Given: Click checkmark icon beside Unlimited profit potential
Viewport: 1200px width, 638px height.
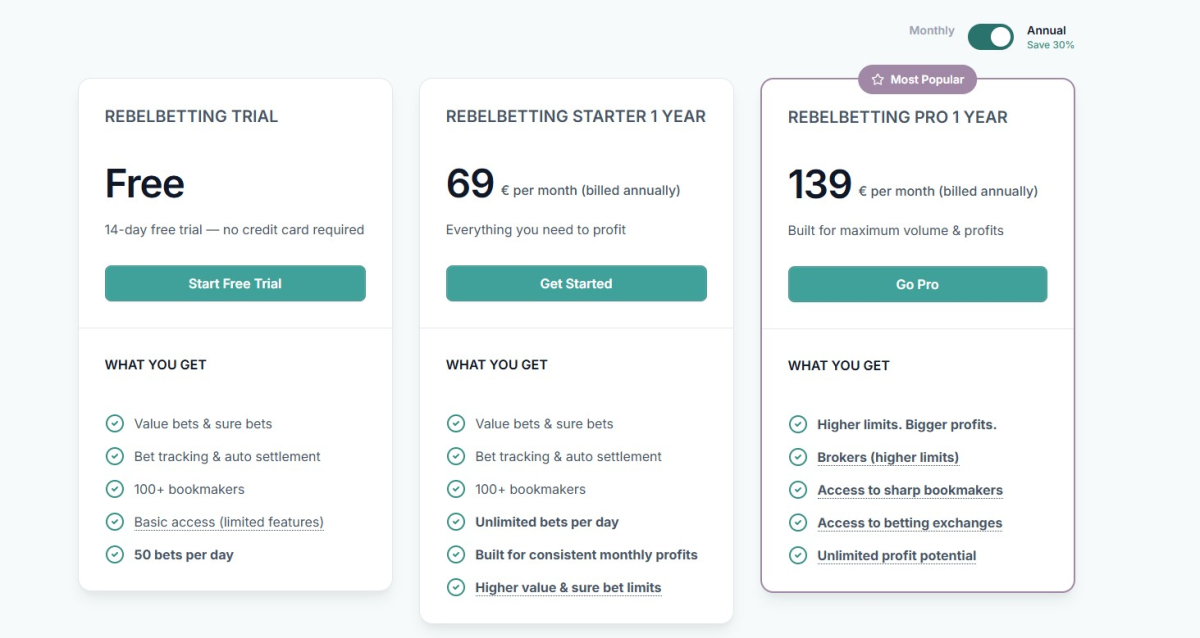Looking at the screenshot, I should [798, 555].
